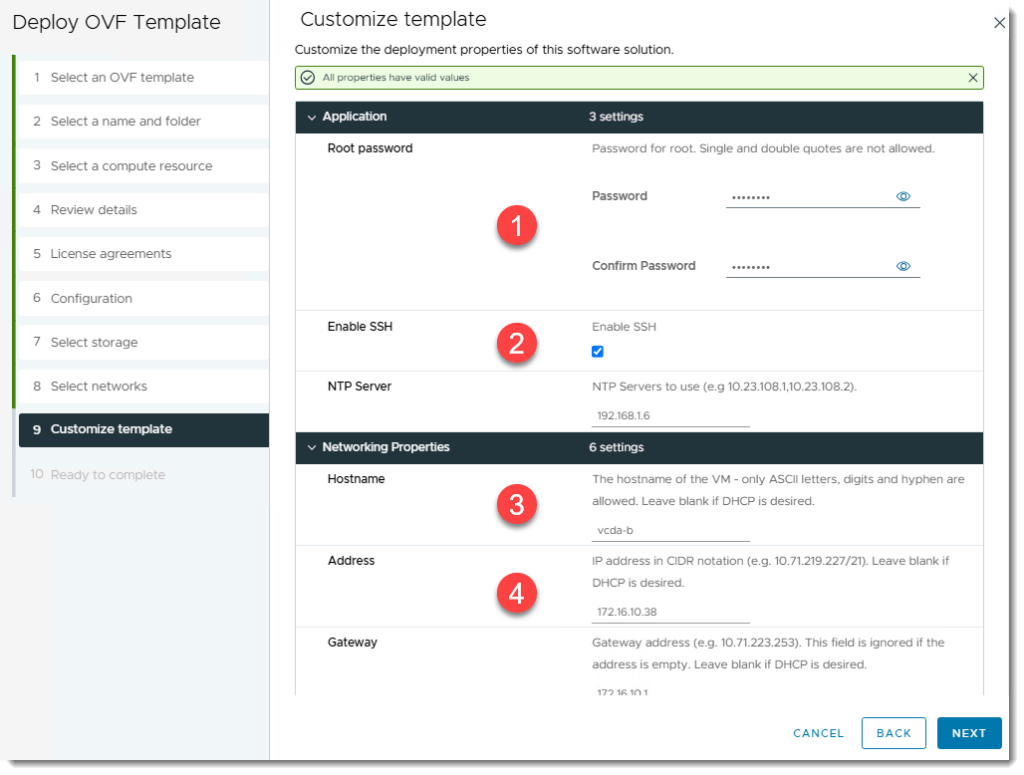Click the NTP Server input field
This screenshot has height=775, width=1024.
(670, 415)
